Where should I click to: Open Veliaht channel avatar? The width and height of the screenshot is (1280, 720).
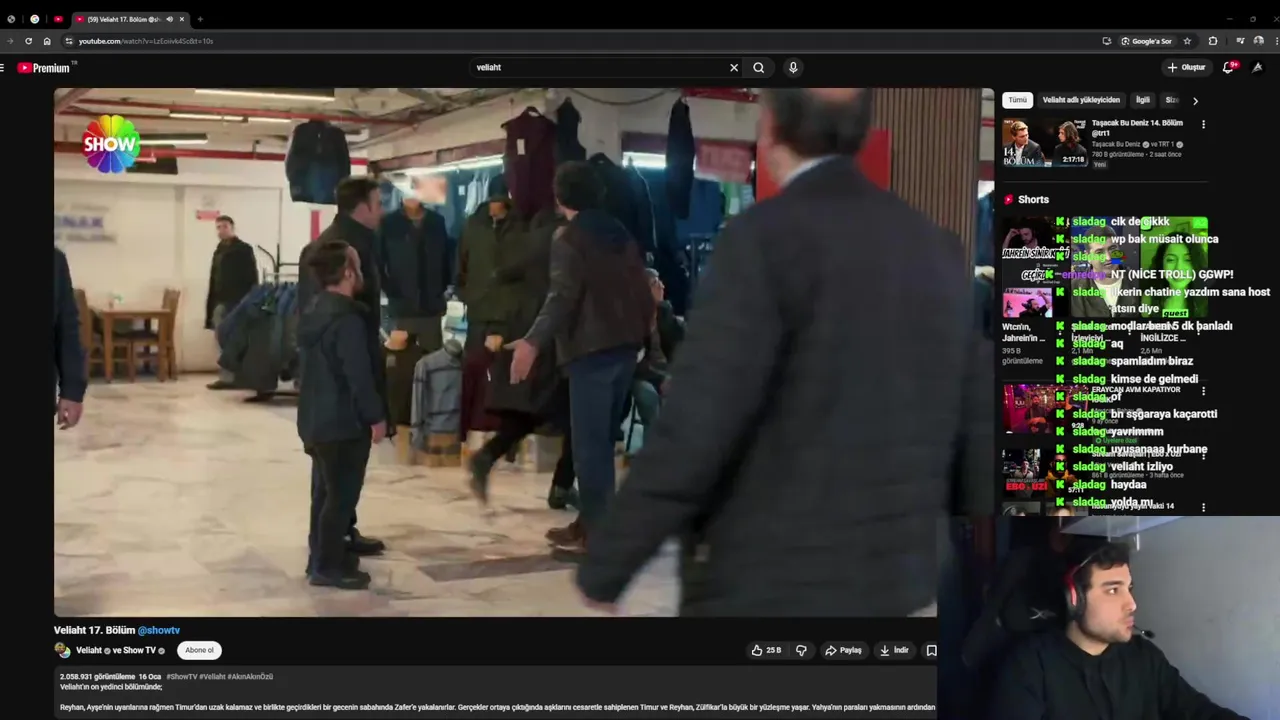(62, 650)
